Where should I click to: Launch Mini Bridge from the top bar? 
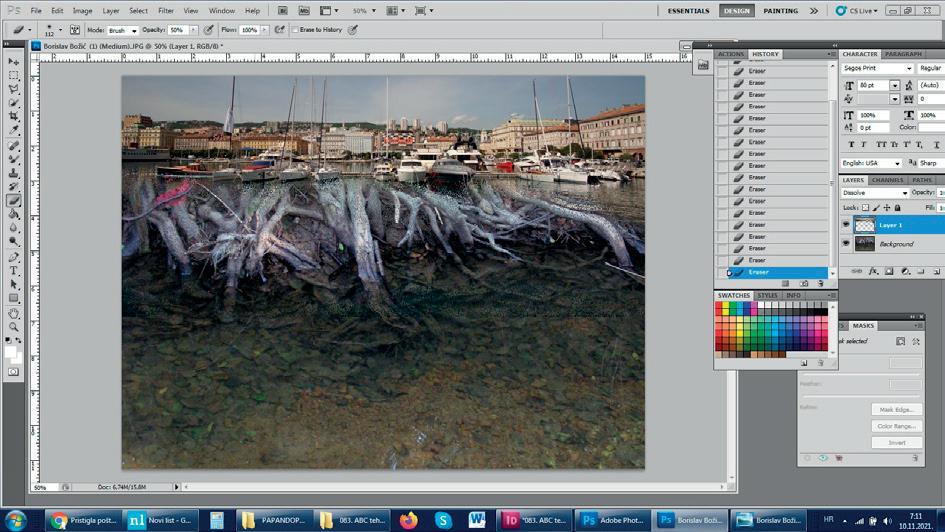pos(304,11)
